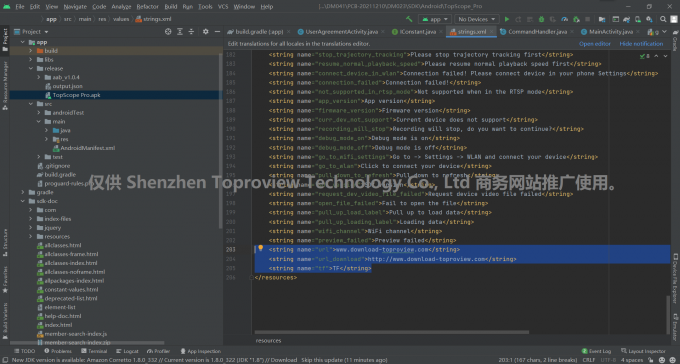
Task: Open the Event Log tool window
Action: tap(596, 351)
